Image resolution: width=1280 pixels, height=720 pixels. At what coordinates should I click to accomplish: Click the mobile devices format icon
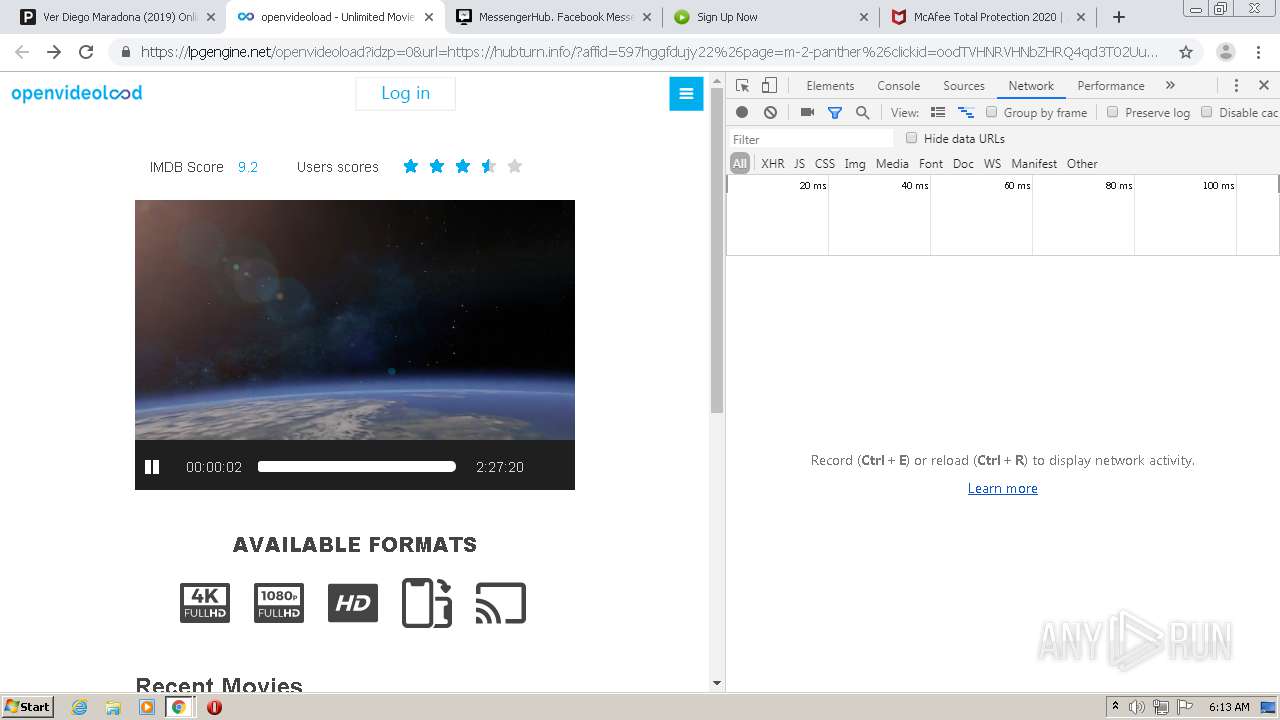coord(427,603)
